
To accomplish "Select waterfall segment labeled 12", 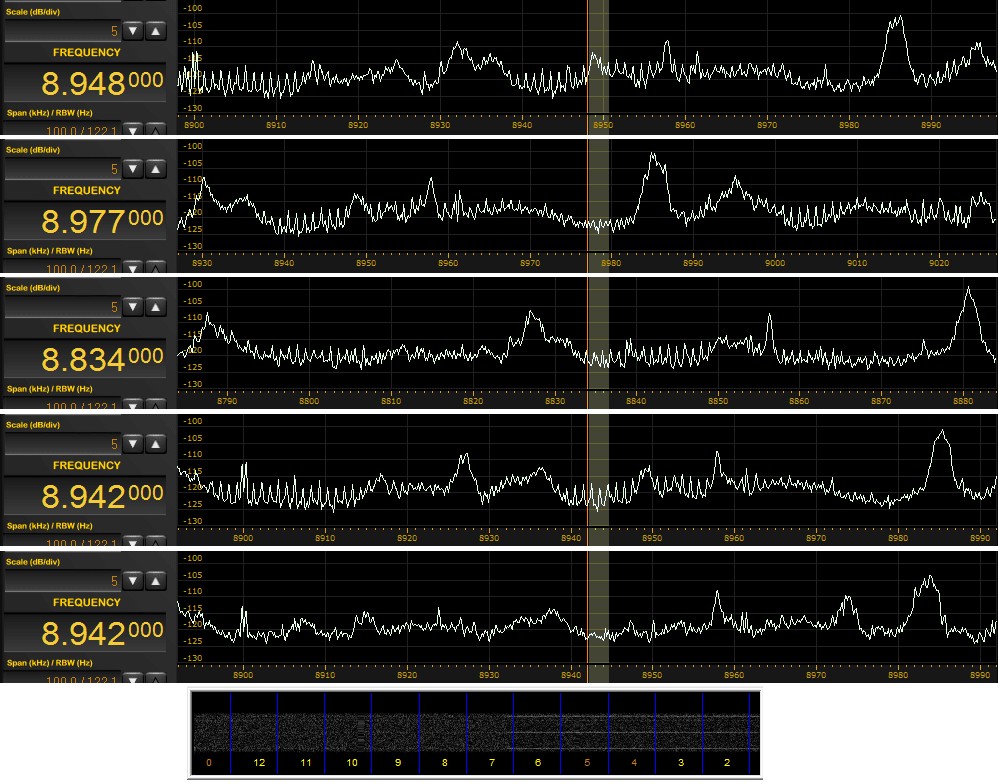I will pyautogui.click(x=259, y=762).
